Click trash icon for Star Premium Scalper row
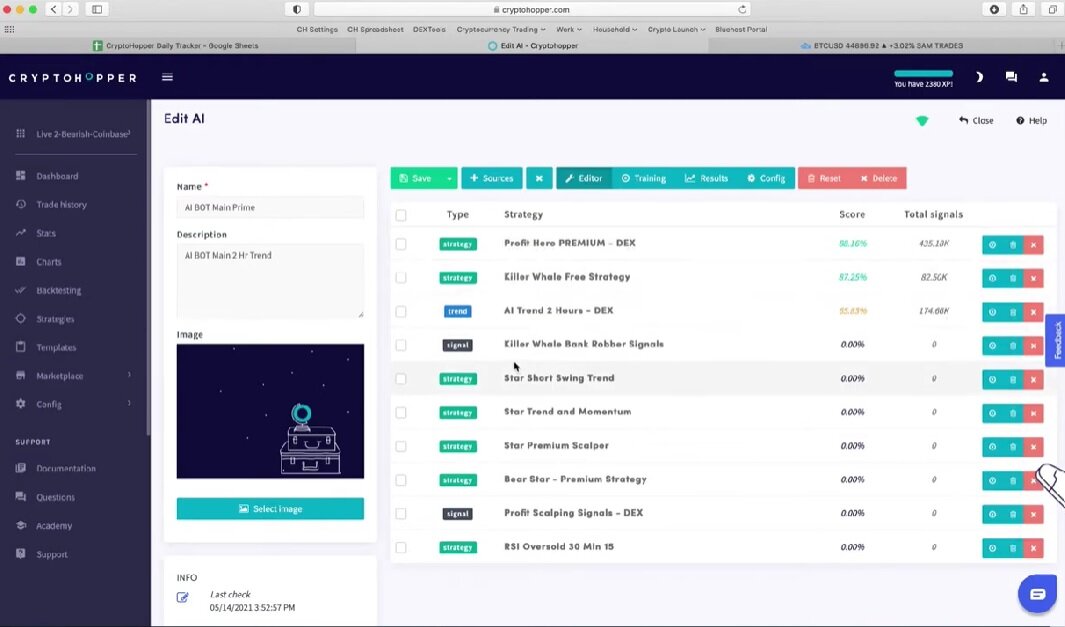Screen dimensions: 1065x627 pyautogui.click(x=1013, y=447)
